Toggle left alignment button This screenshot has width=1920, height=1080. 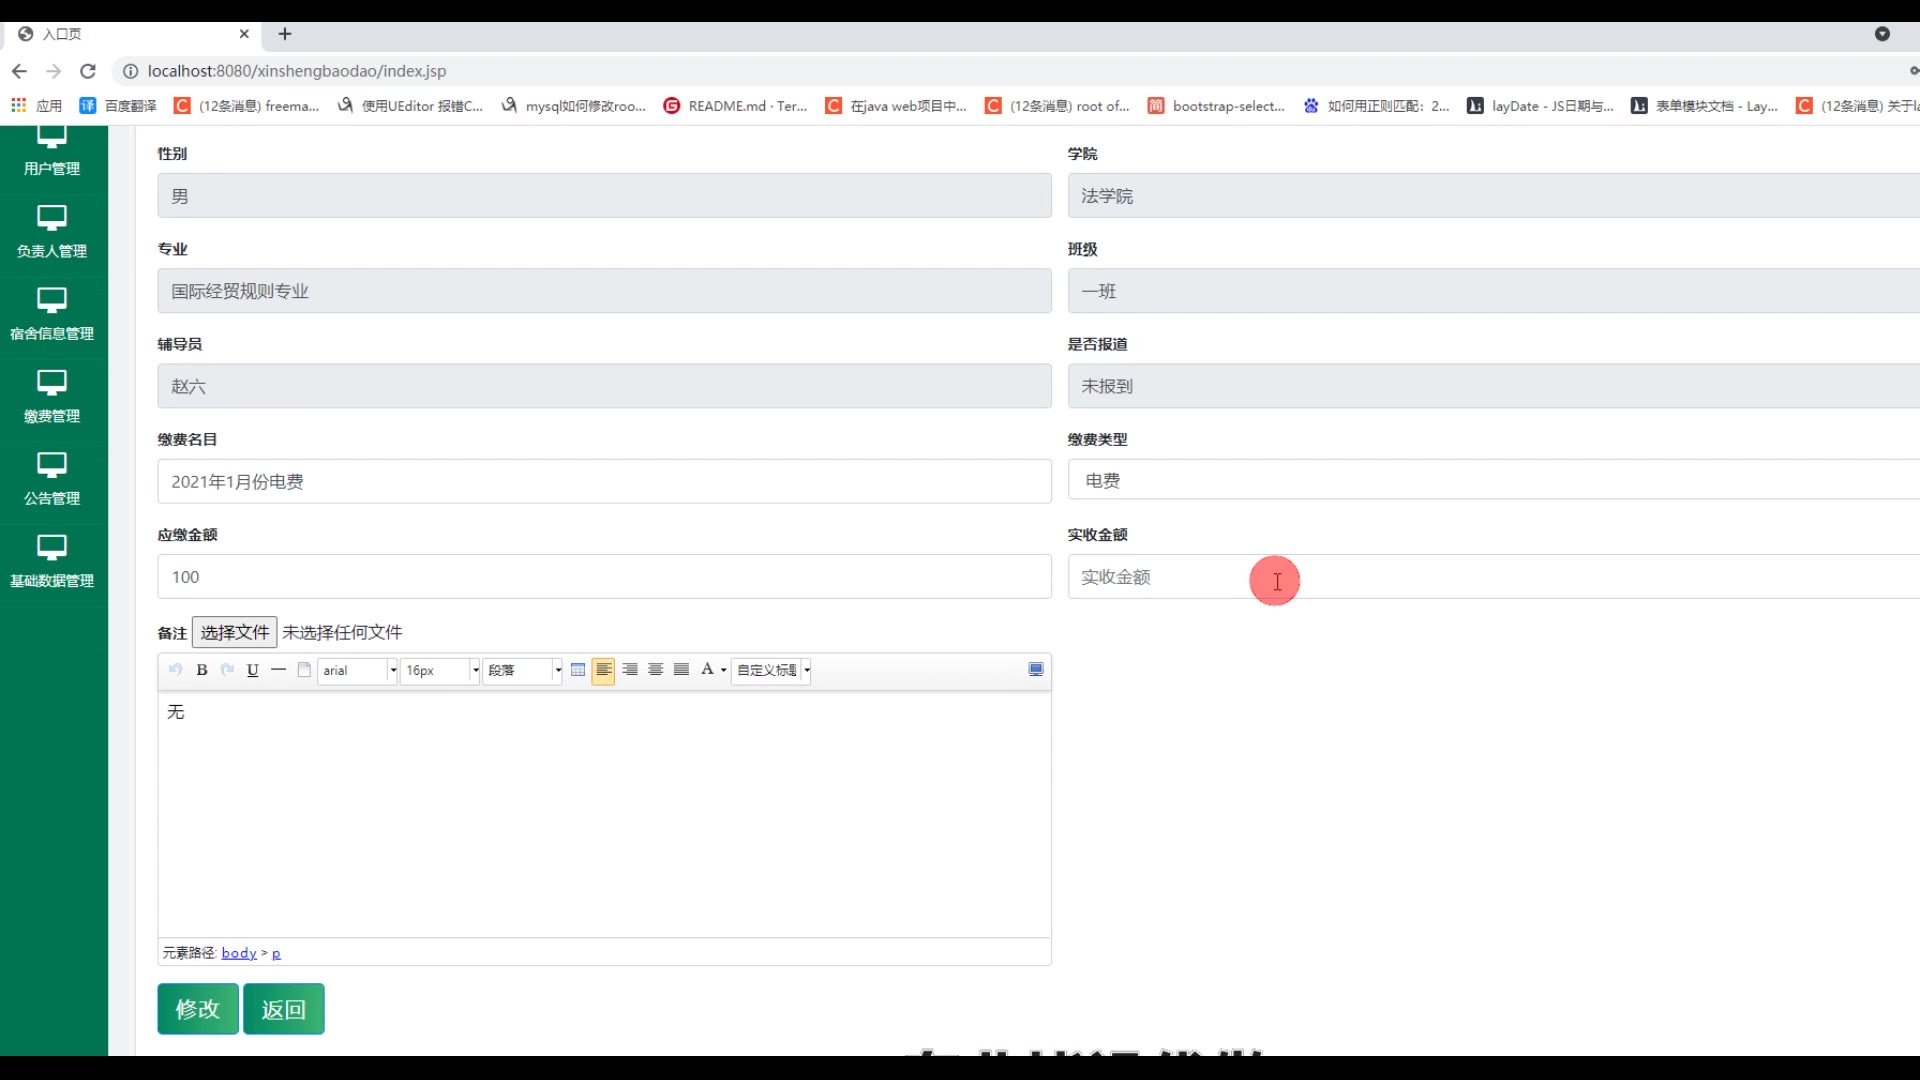point(604,670)
